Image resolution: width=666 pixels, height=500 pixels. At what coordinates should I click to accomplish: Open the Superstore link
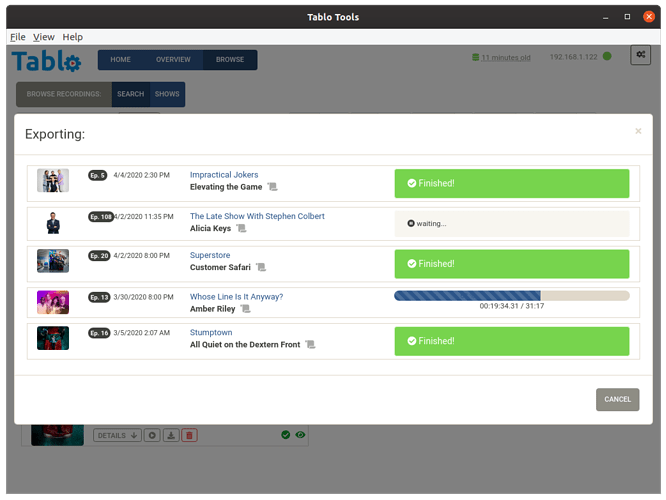pos(210,255)
